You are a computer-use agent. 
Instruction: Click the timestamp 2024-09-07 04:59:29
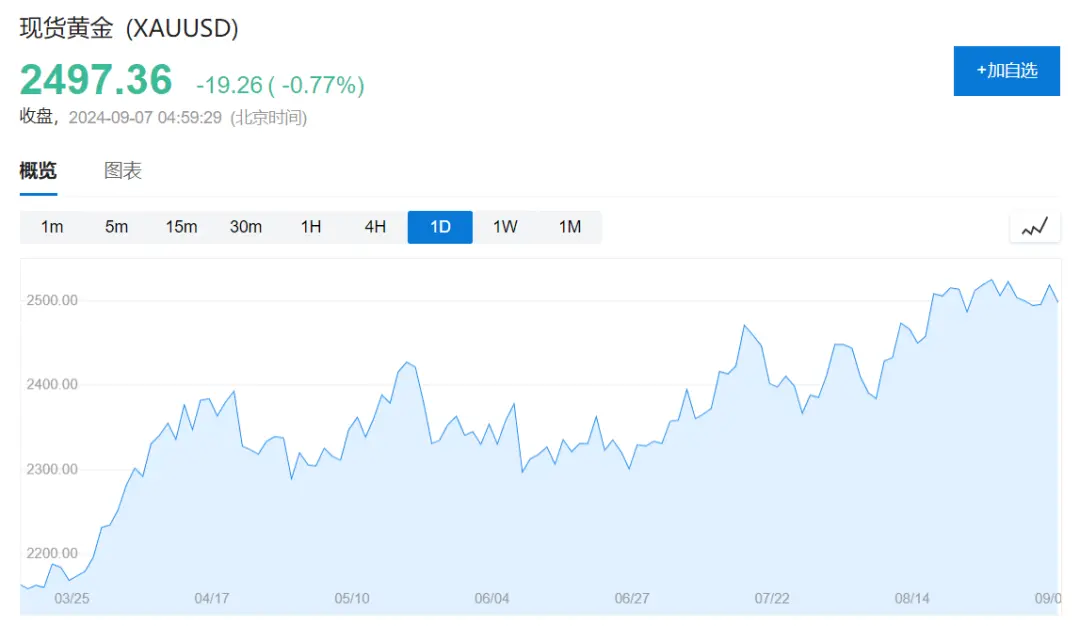[145, 118]
